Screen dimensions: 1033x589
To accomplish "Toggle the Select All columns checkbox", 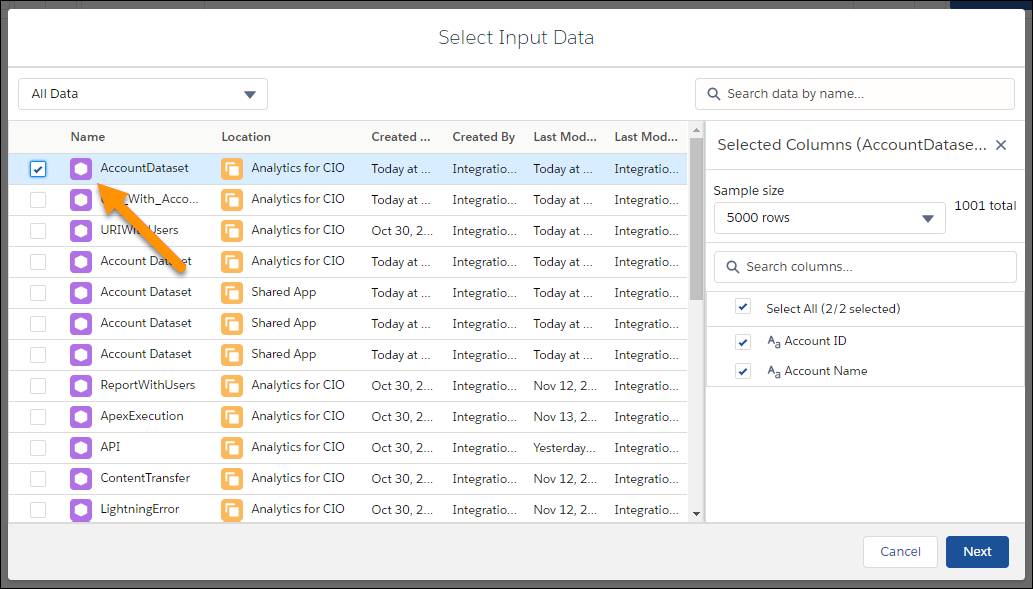I will click(x=743, y=306).
